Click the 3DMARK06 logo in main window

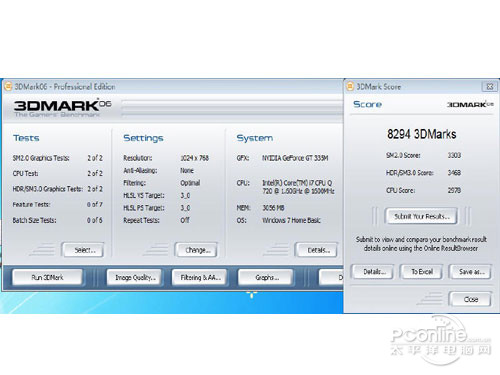[x=62, y=107]
